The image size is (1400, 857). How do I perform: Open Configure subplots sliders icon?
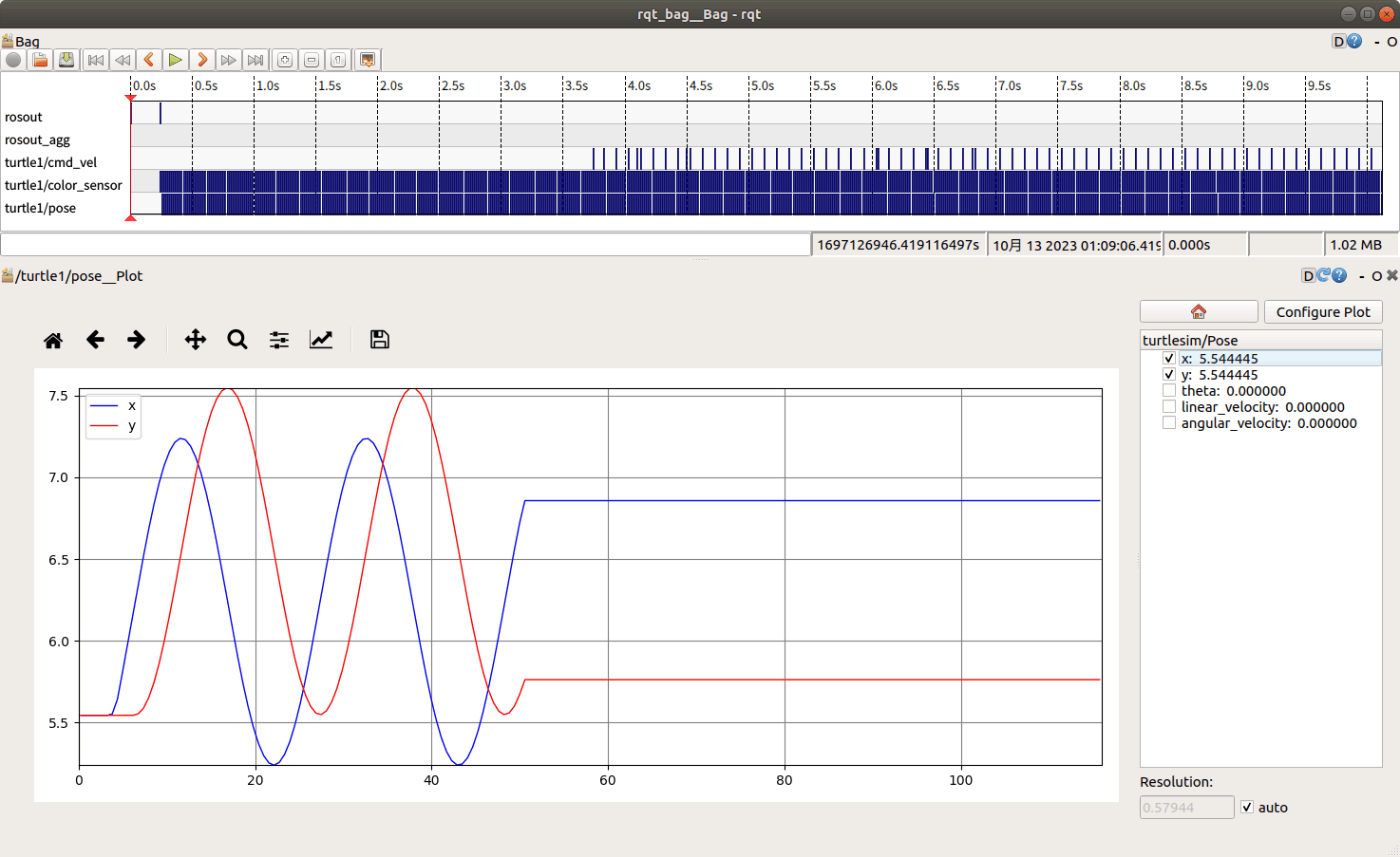[x=279, y=340]
